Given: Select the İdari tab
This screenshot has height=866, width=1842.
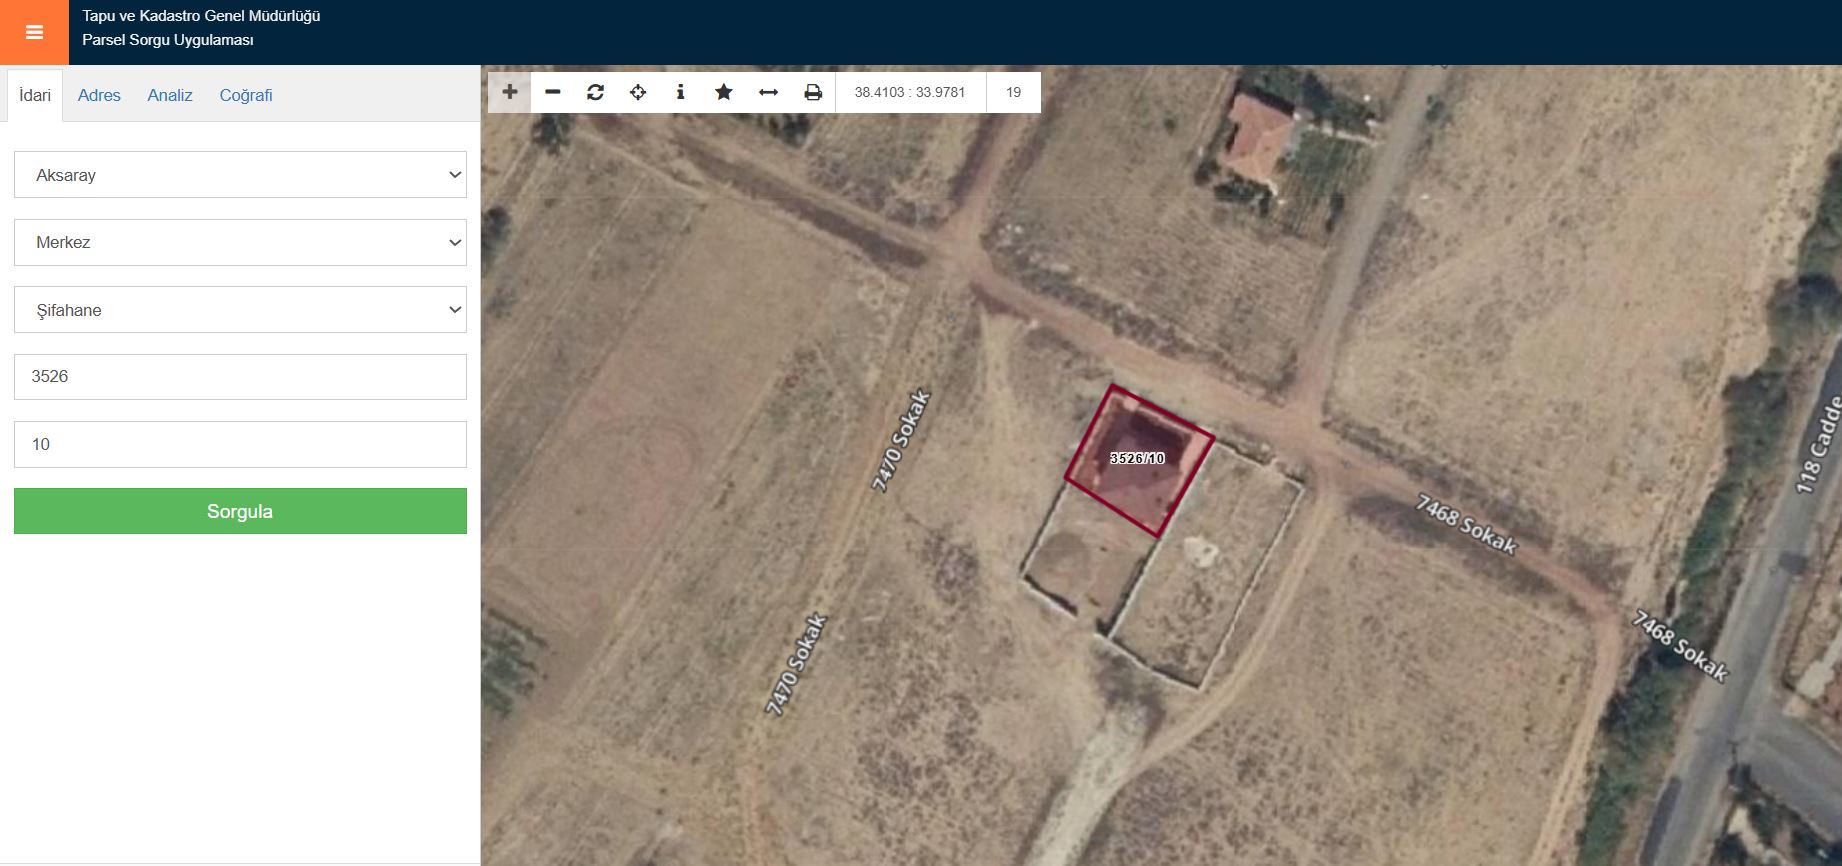Looking at the screenshot, I should click(35, 95).
